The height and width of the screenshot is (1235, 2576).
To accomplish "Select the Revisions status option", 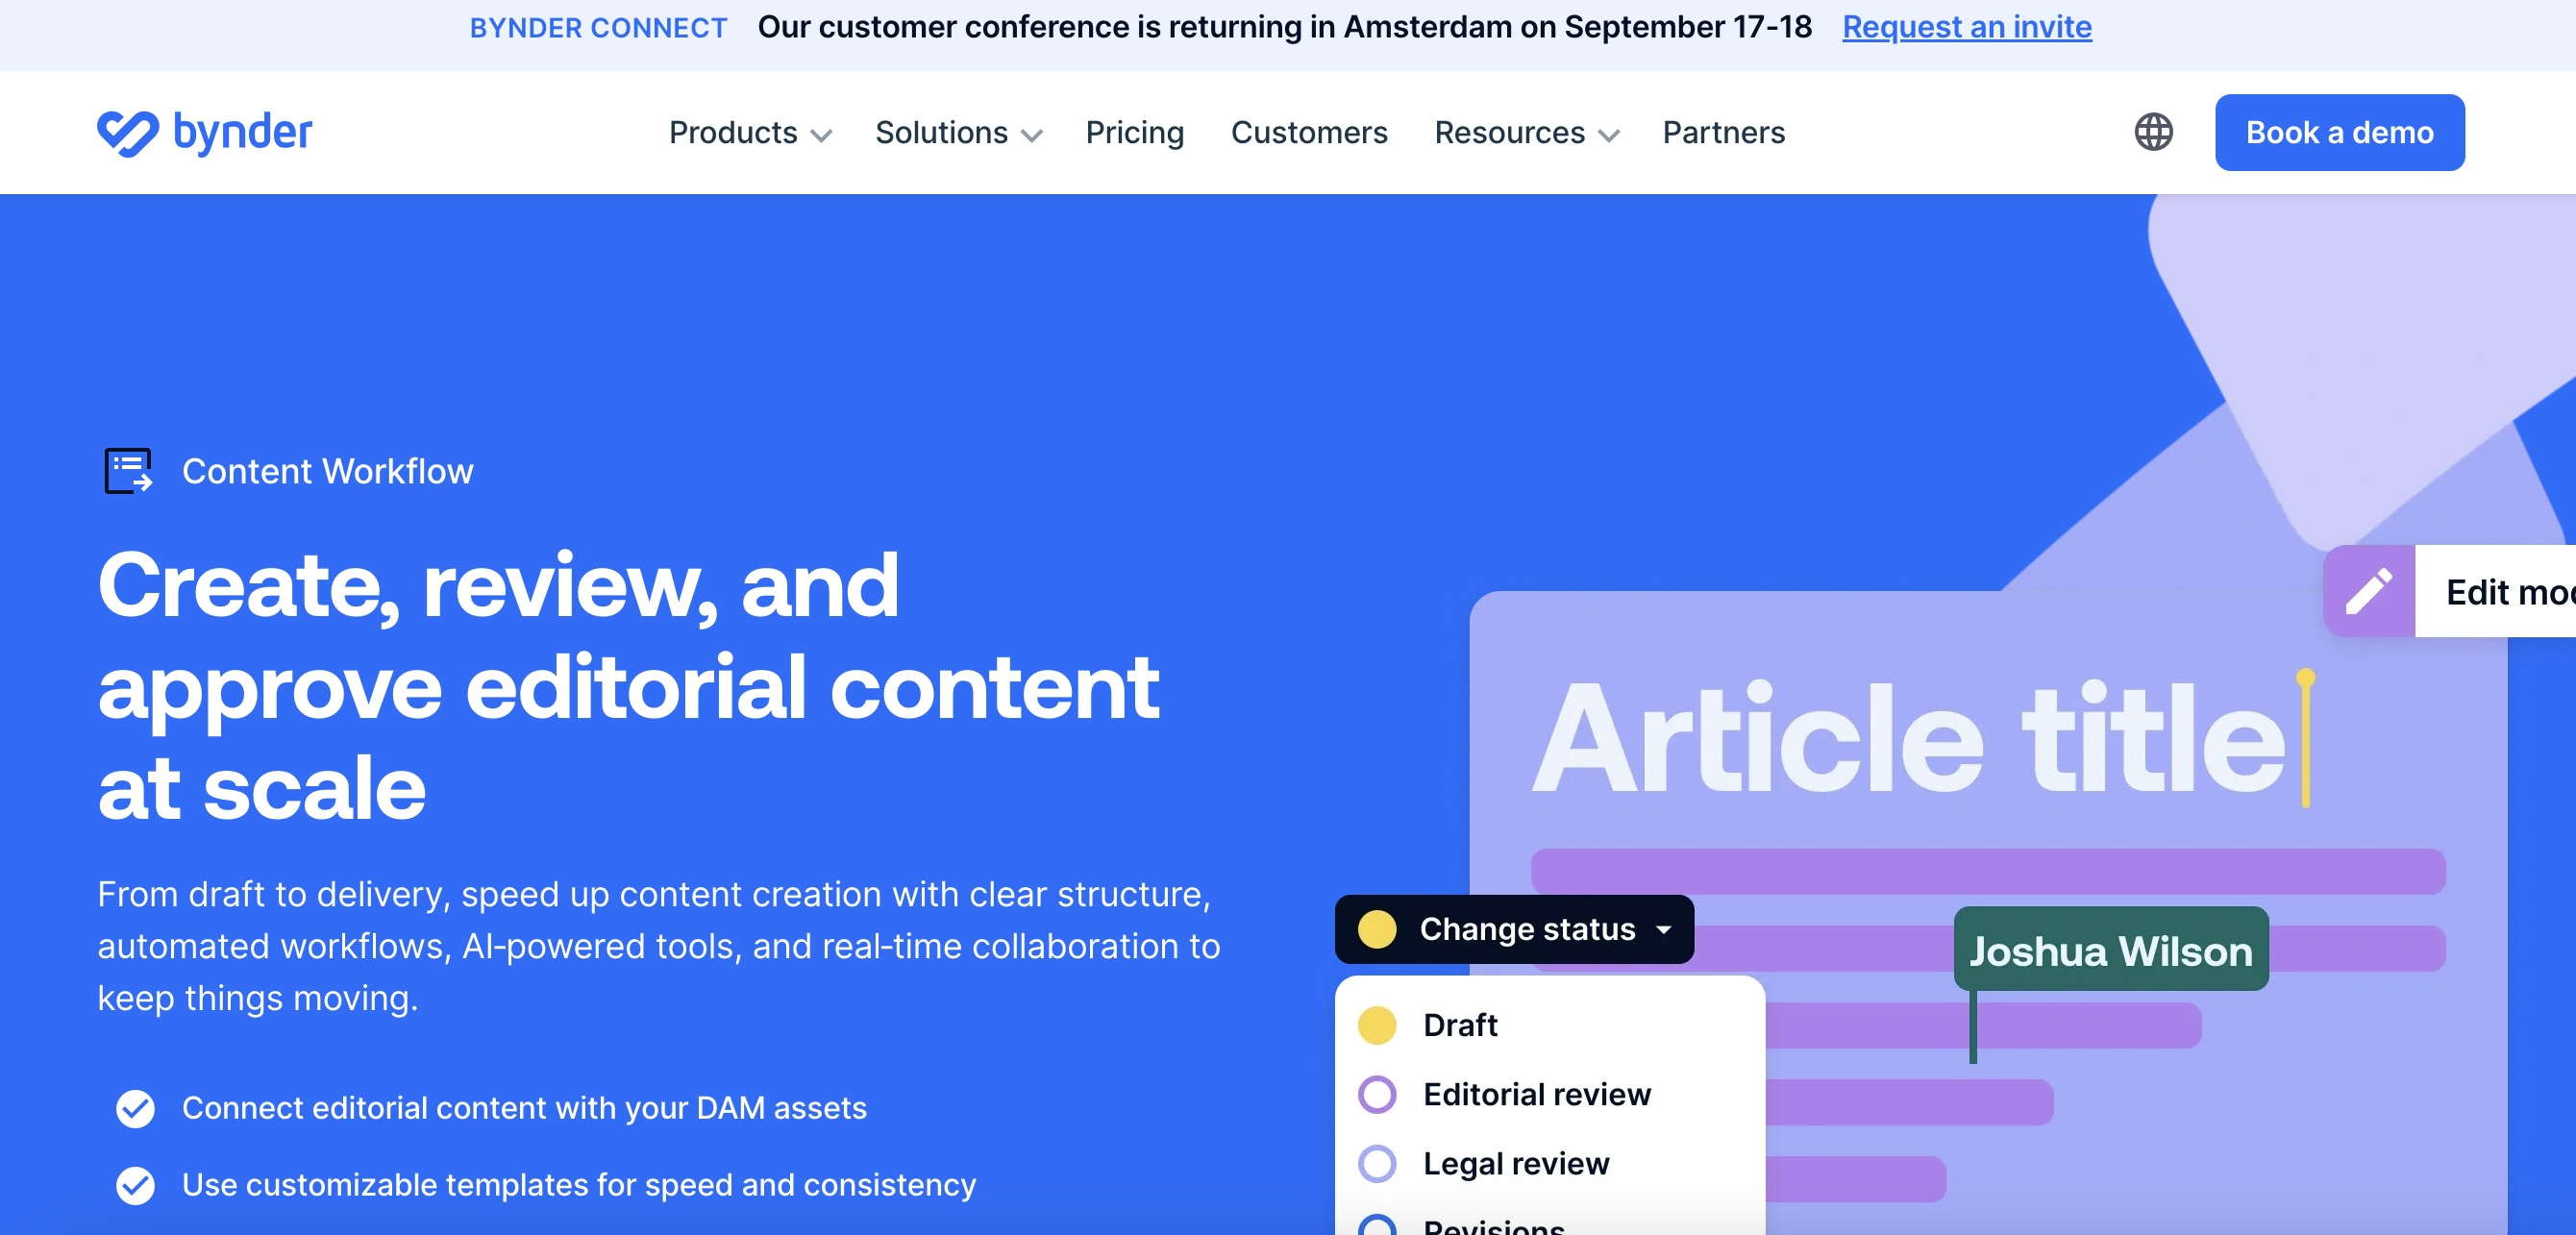I will pos(1550,1225).
